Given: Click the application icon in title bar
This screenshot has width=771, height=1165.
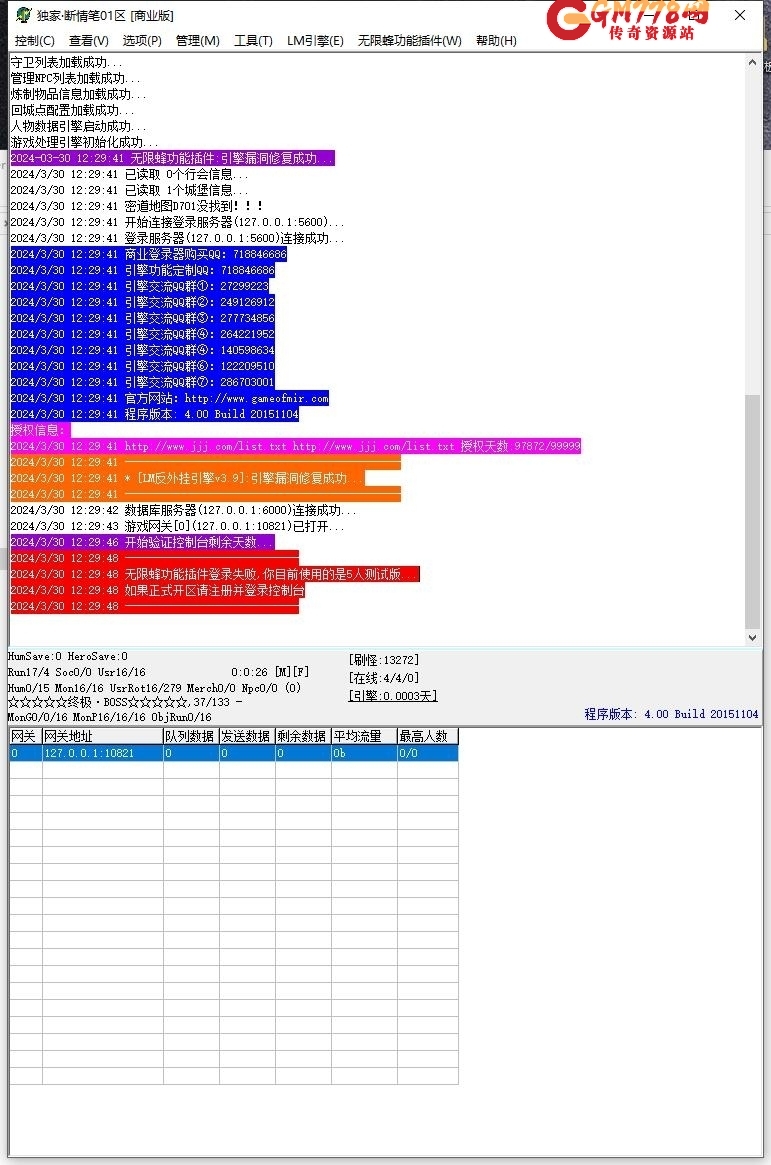Looking at the screenshot, I should (x=22, y=16).
